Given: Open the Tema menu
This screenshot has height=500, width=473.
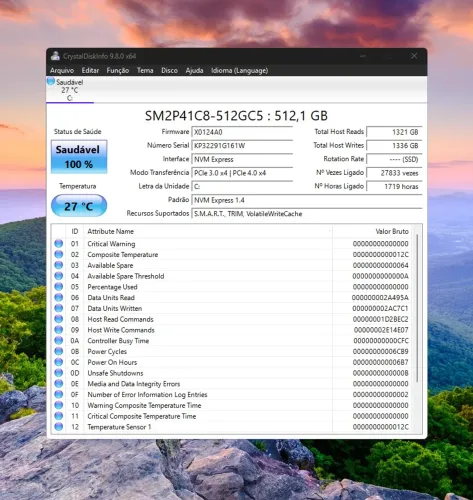Looking at the screenshot, I should (x=145, y=70).
